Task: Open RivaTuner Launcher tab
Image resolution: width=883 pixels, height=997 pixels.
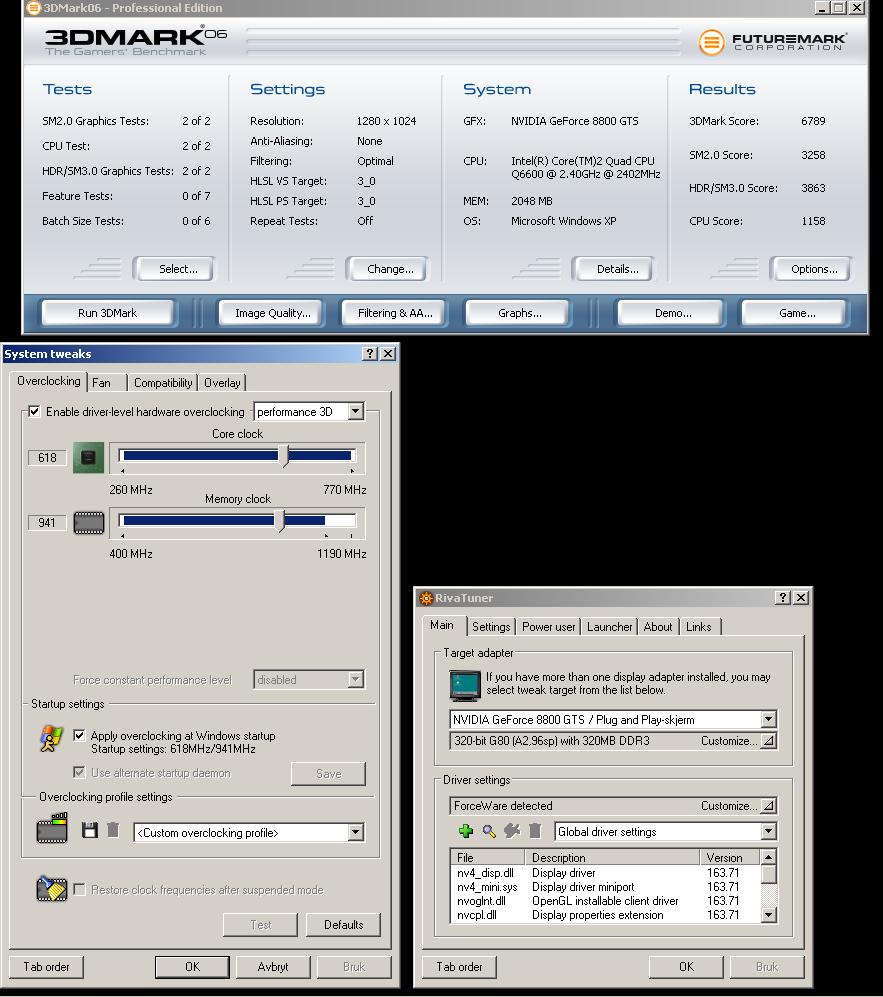Action: point(609,627)
